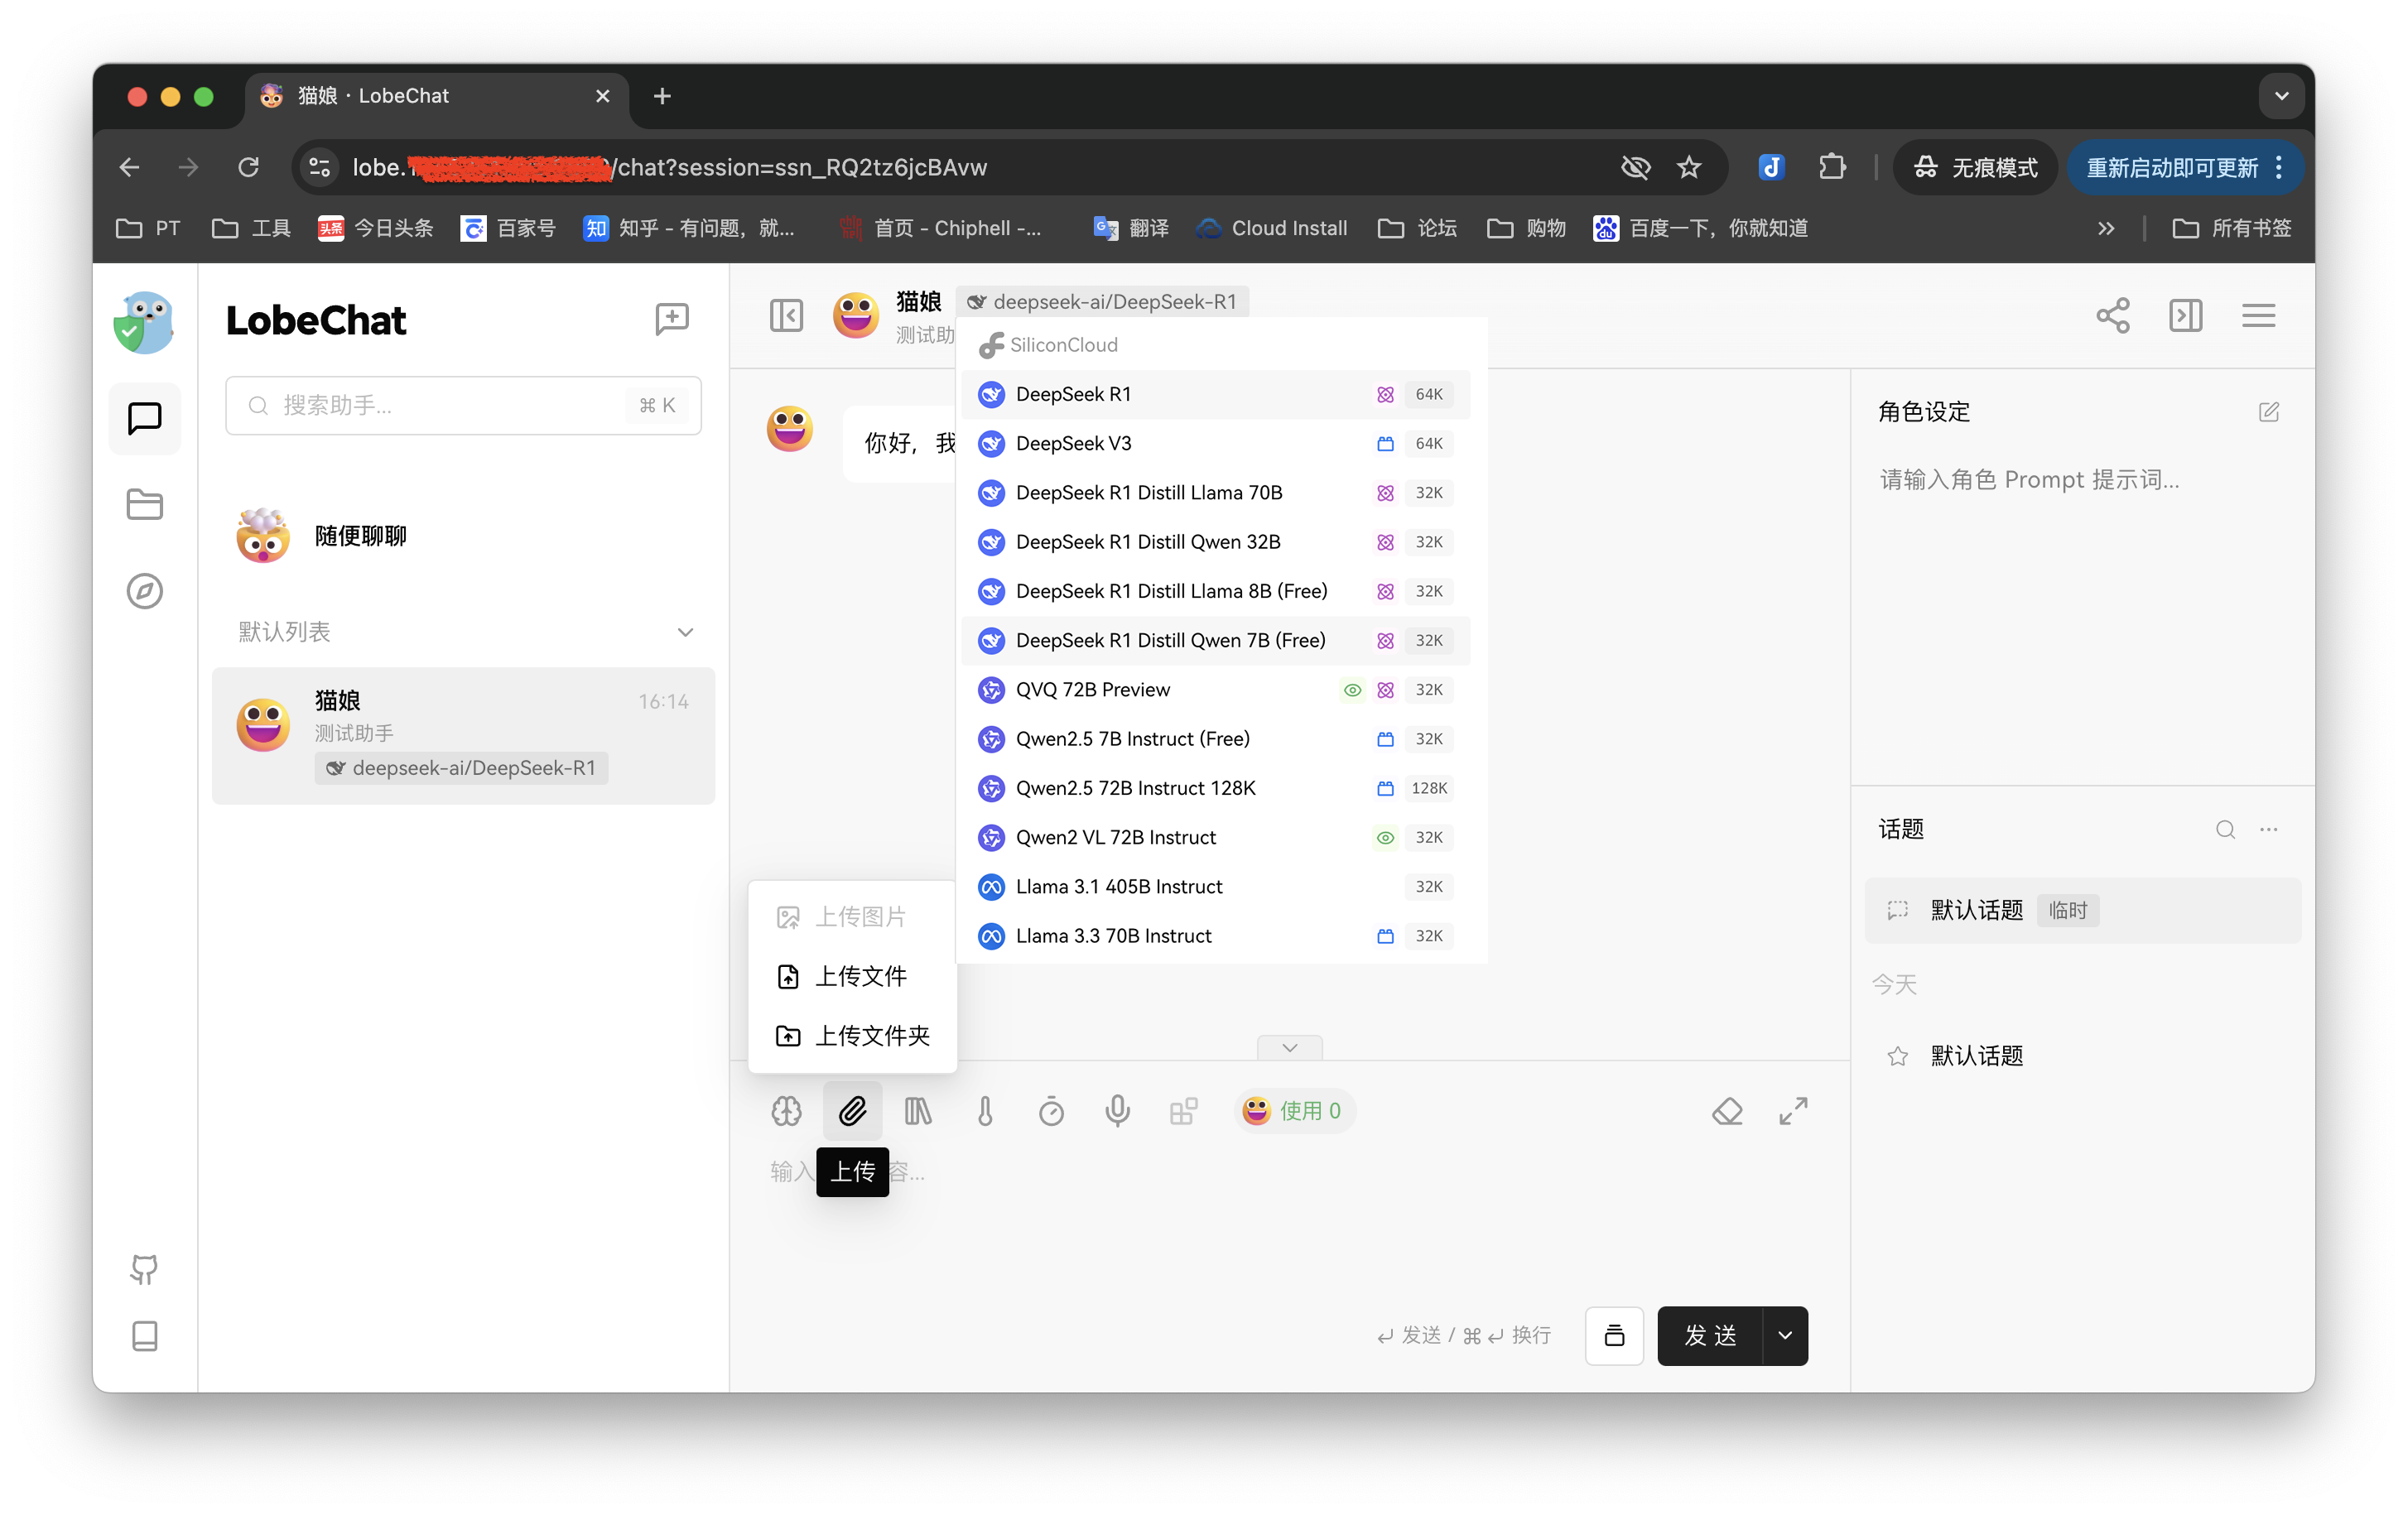Open the GitHub icon in sidebar

point(145,1269)
